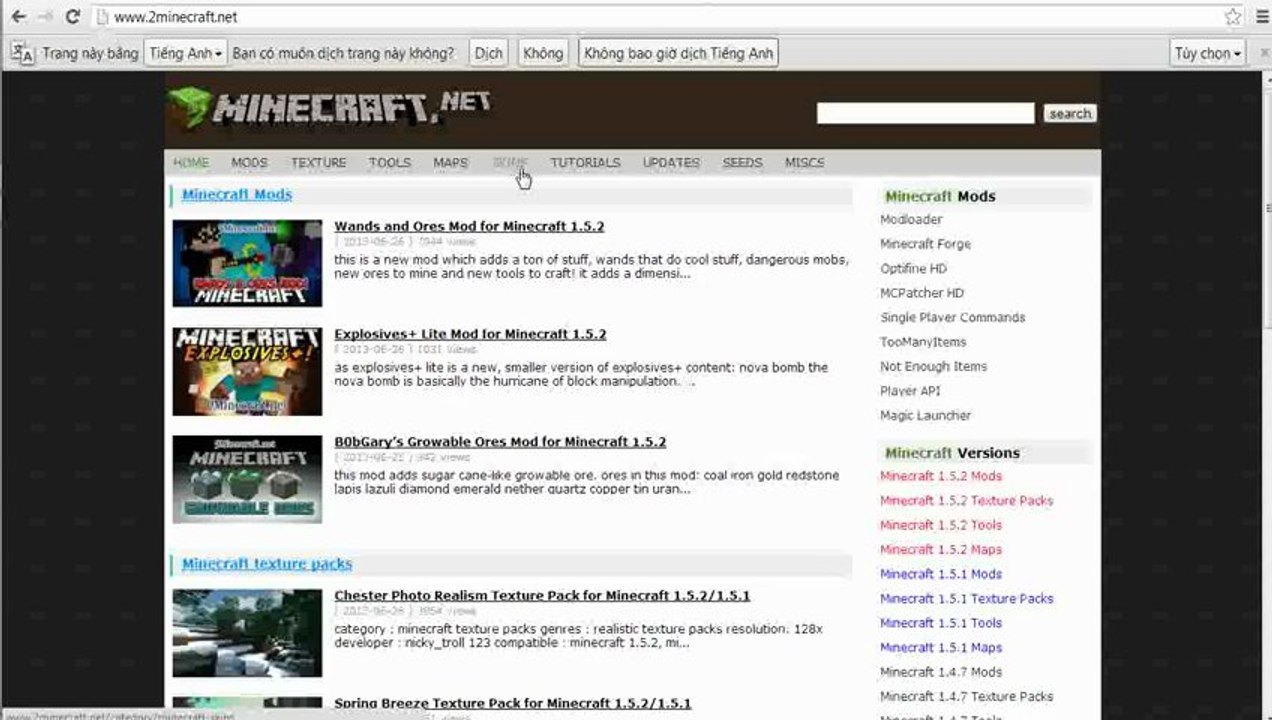Click the Dịch translate button
The height and width of the screenshot is (720, 1272).
[x=489, y=53]
